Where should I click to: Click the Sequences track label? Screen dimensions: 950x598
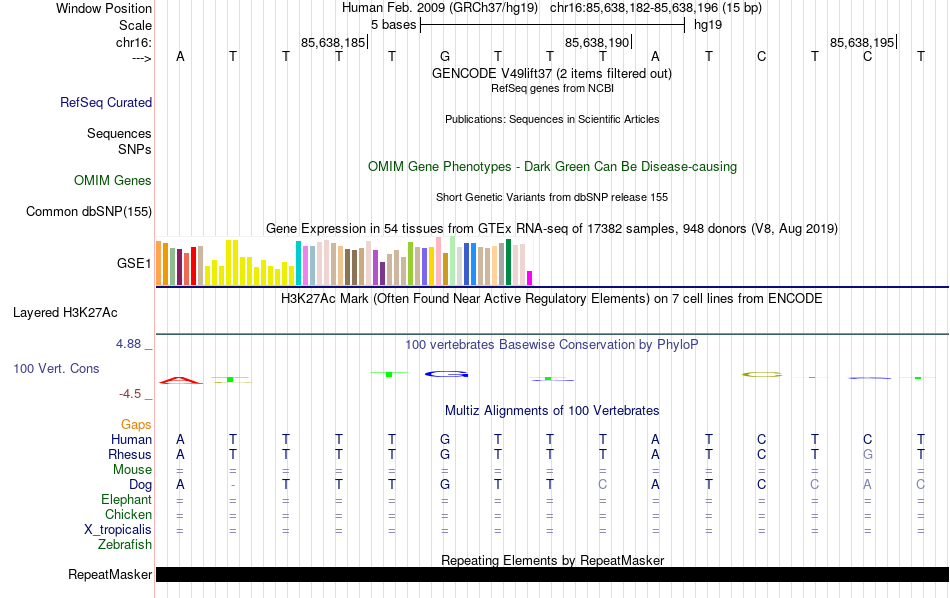(x=119, y=133)
